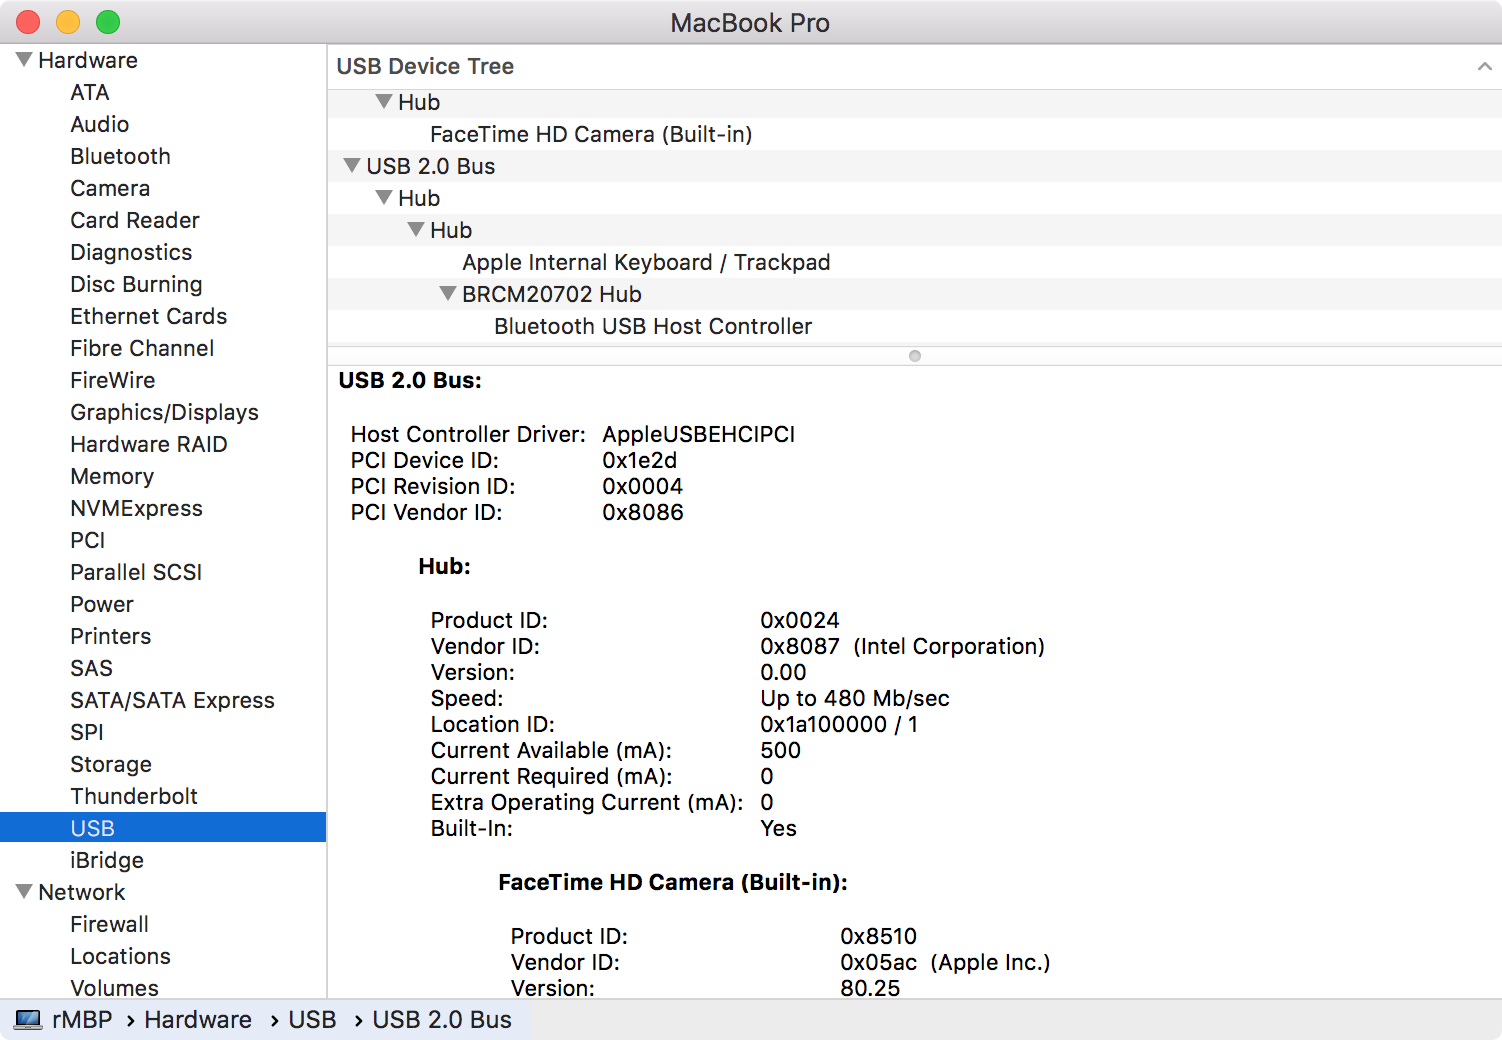
Task: Click the yellow minimize window button
Action: tap(68, 22)
